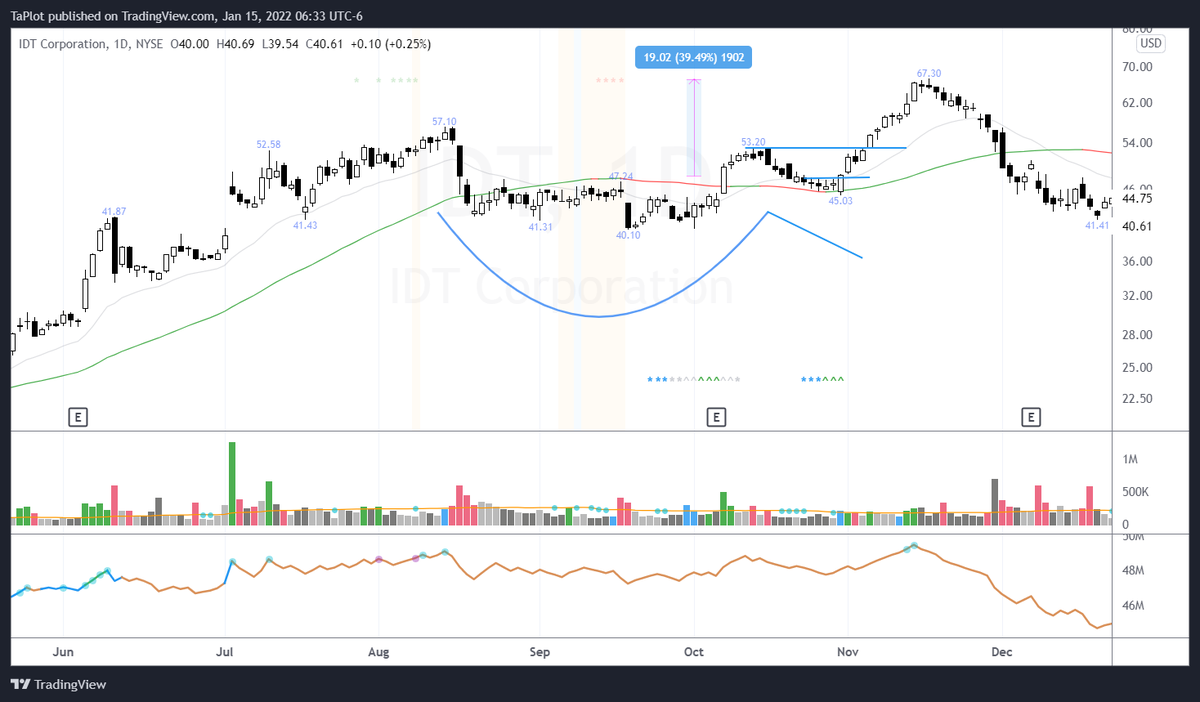Click the USD currency label

coord(1152,44)
